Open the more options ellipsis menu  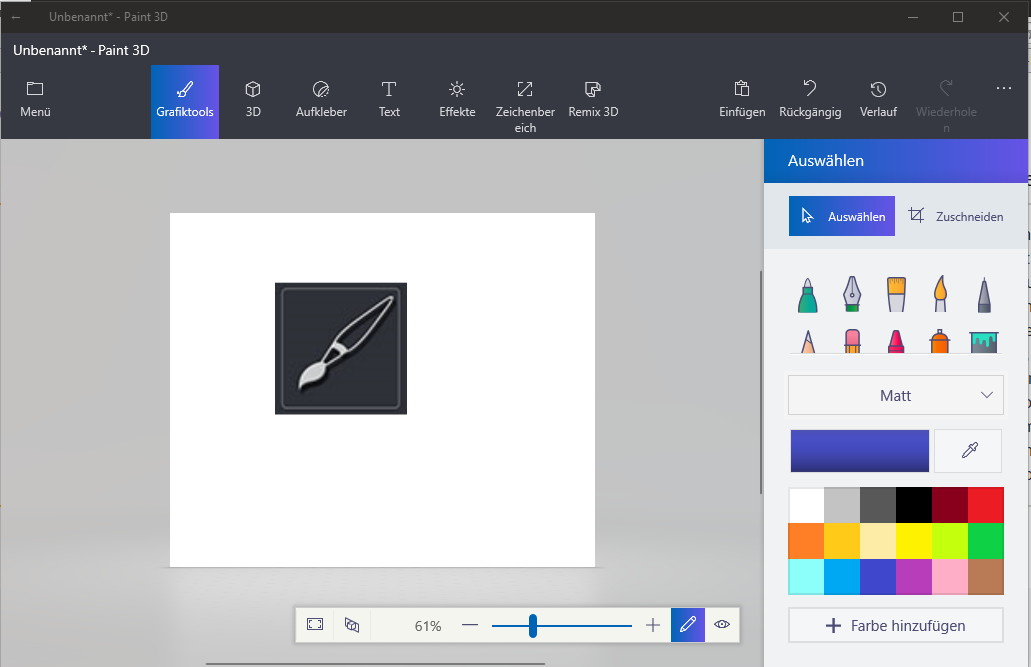[x=1003, y=88]
